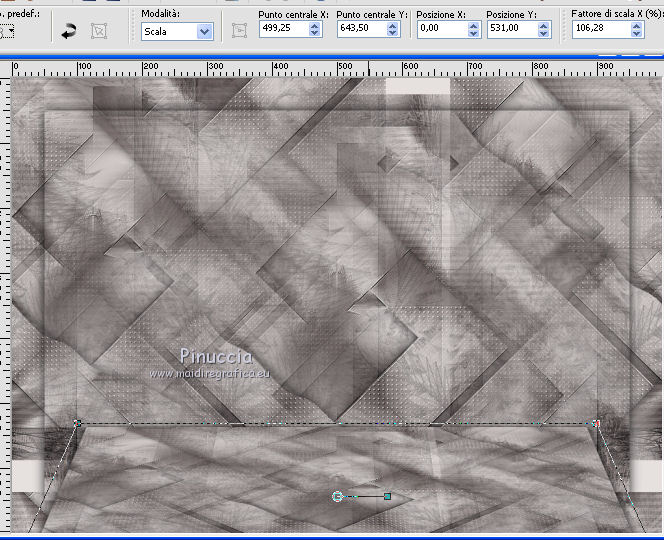Image resolution: width=664 pixels, height=540 pixels.
Task: Click the Posizione X label
Action: pyautogui.click(x=441, y=14)
